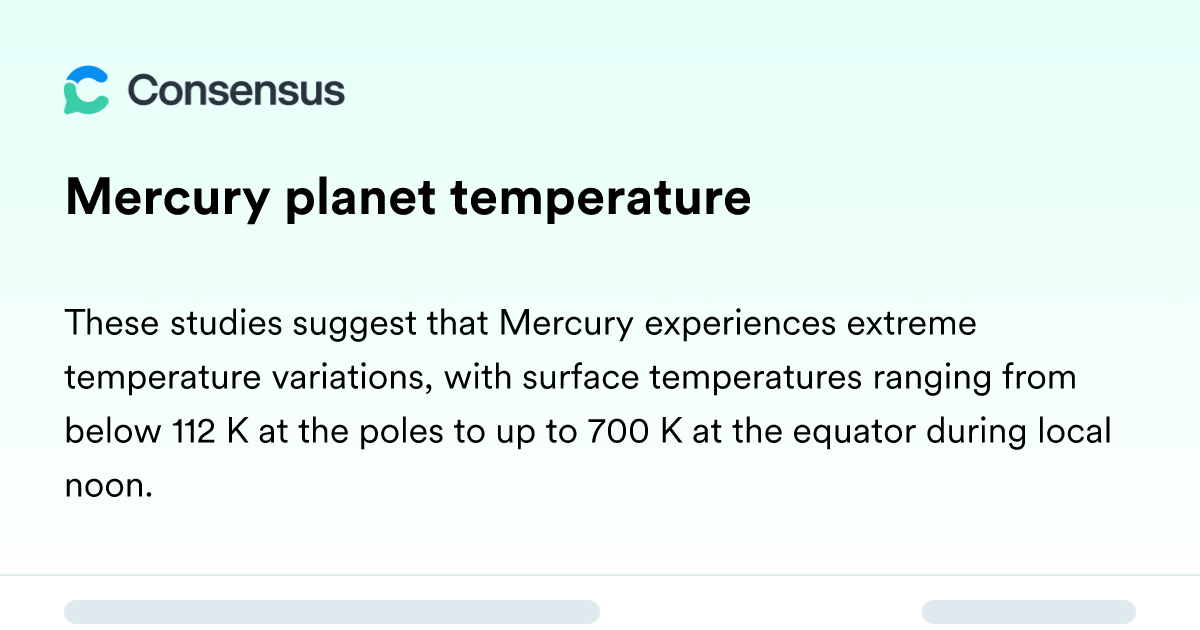Click the word "noon." ending the summary

click(x=109, y=486)
